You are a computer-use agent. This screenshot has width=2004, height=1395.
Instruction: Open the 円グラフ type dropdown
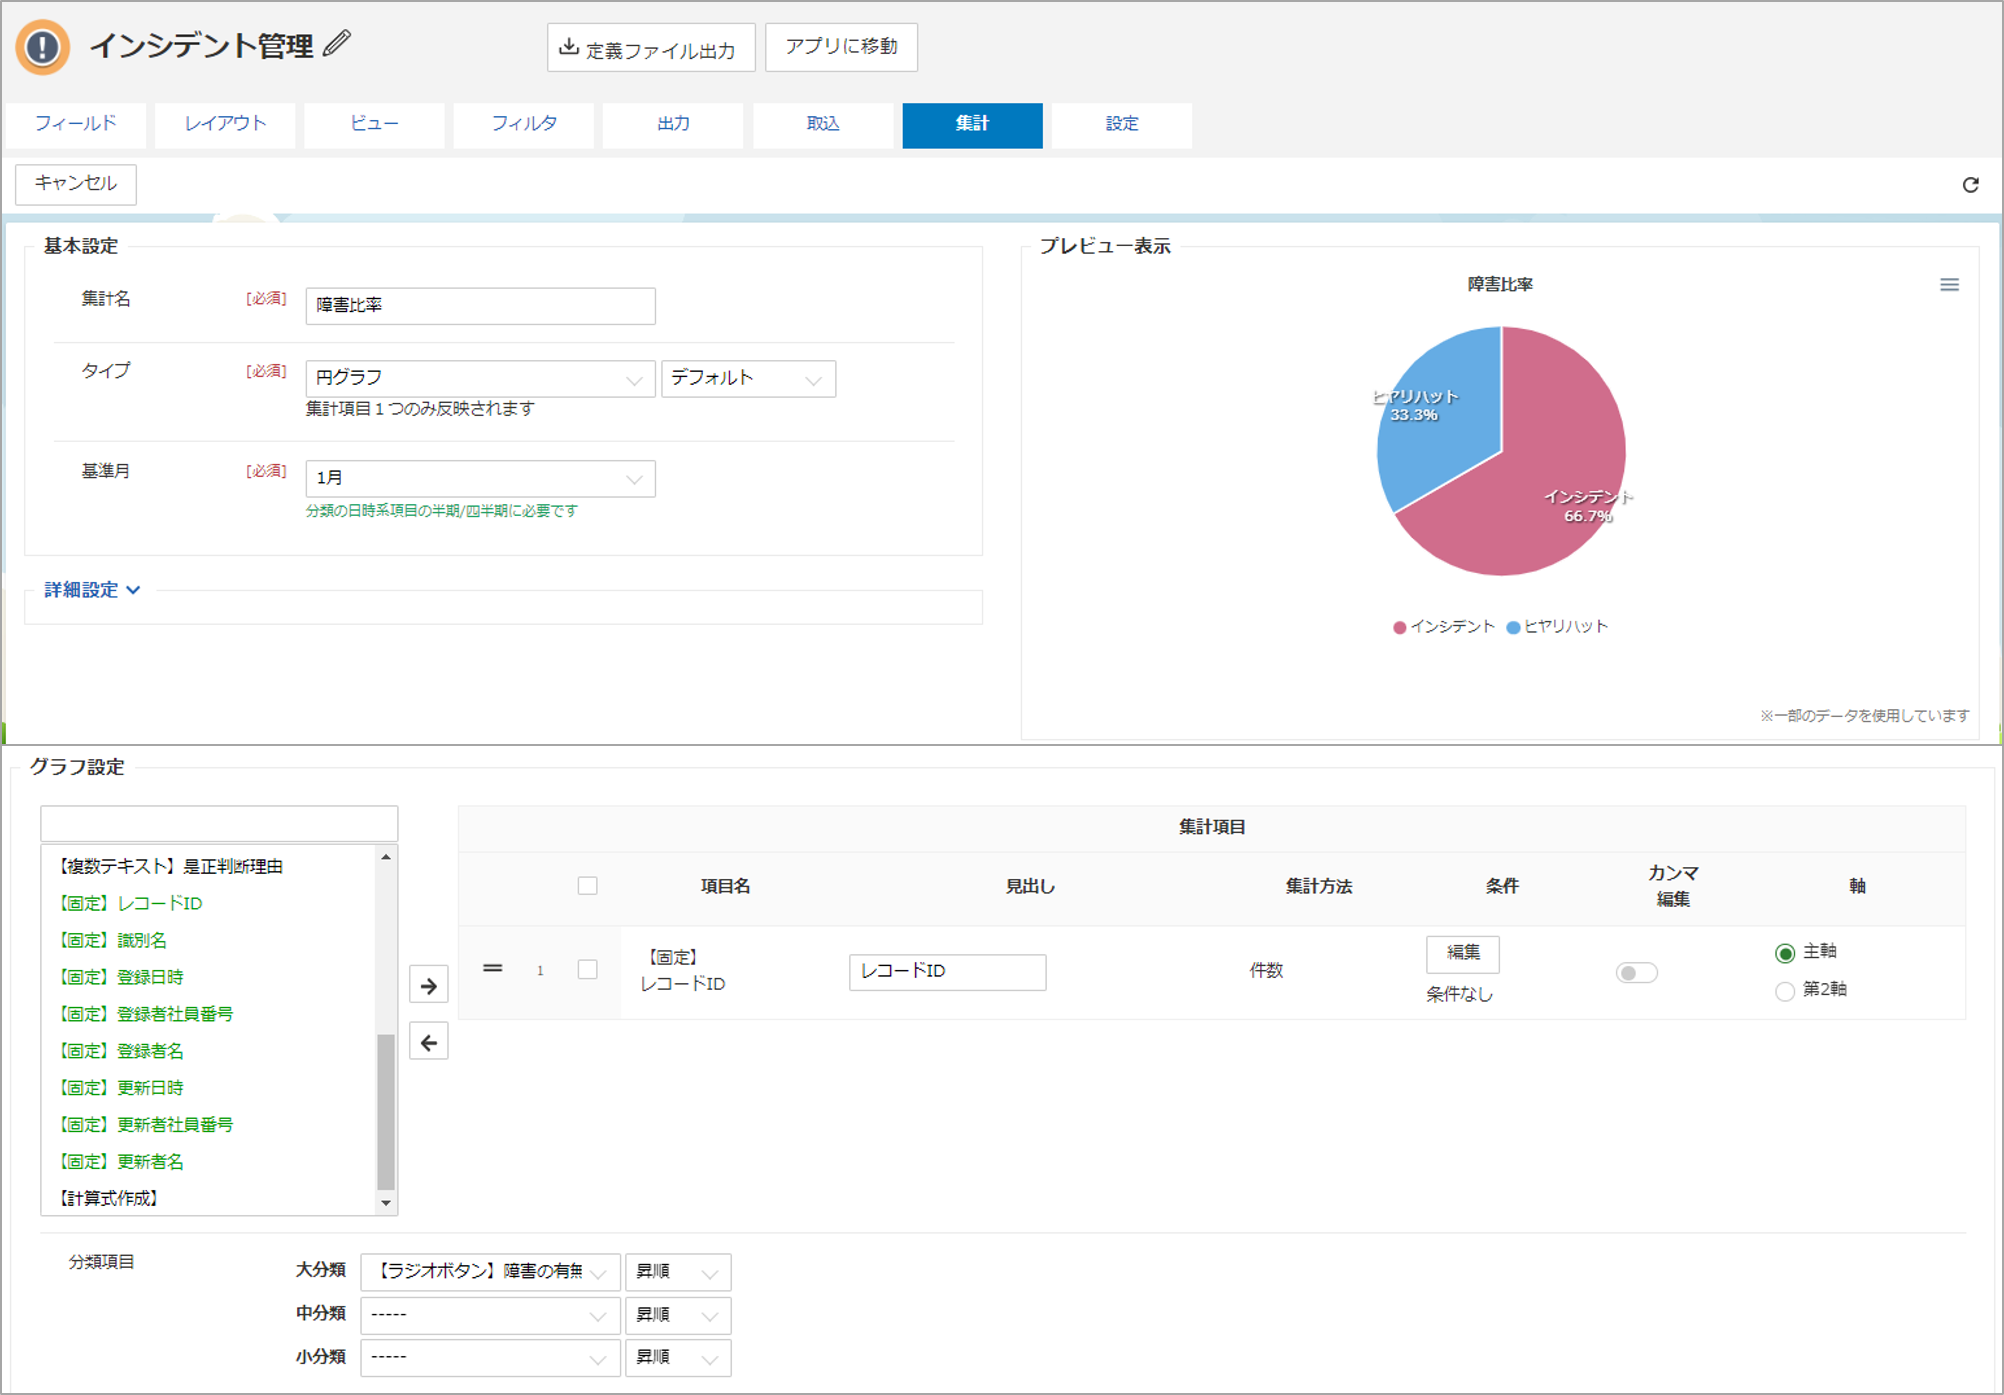pyautogui.click(x=480, y=379)
